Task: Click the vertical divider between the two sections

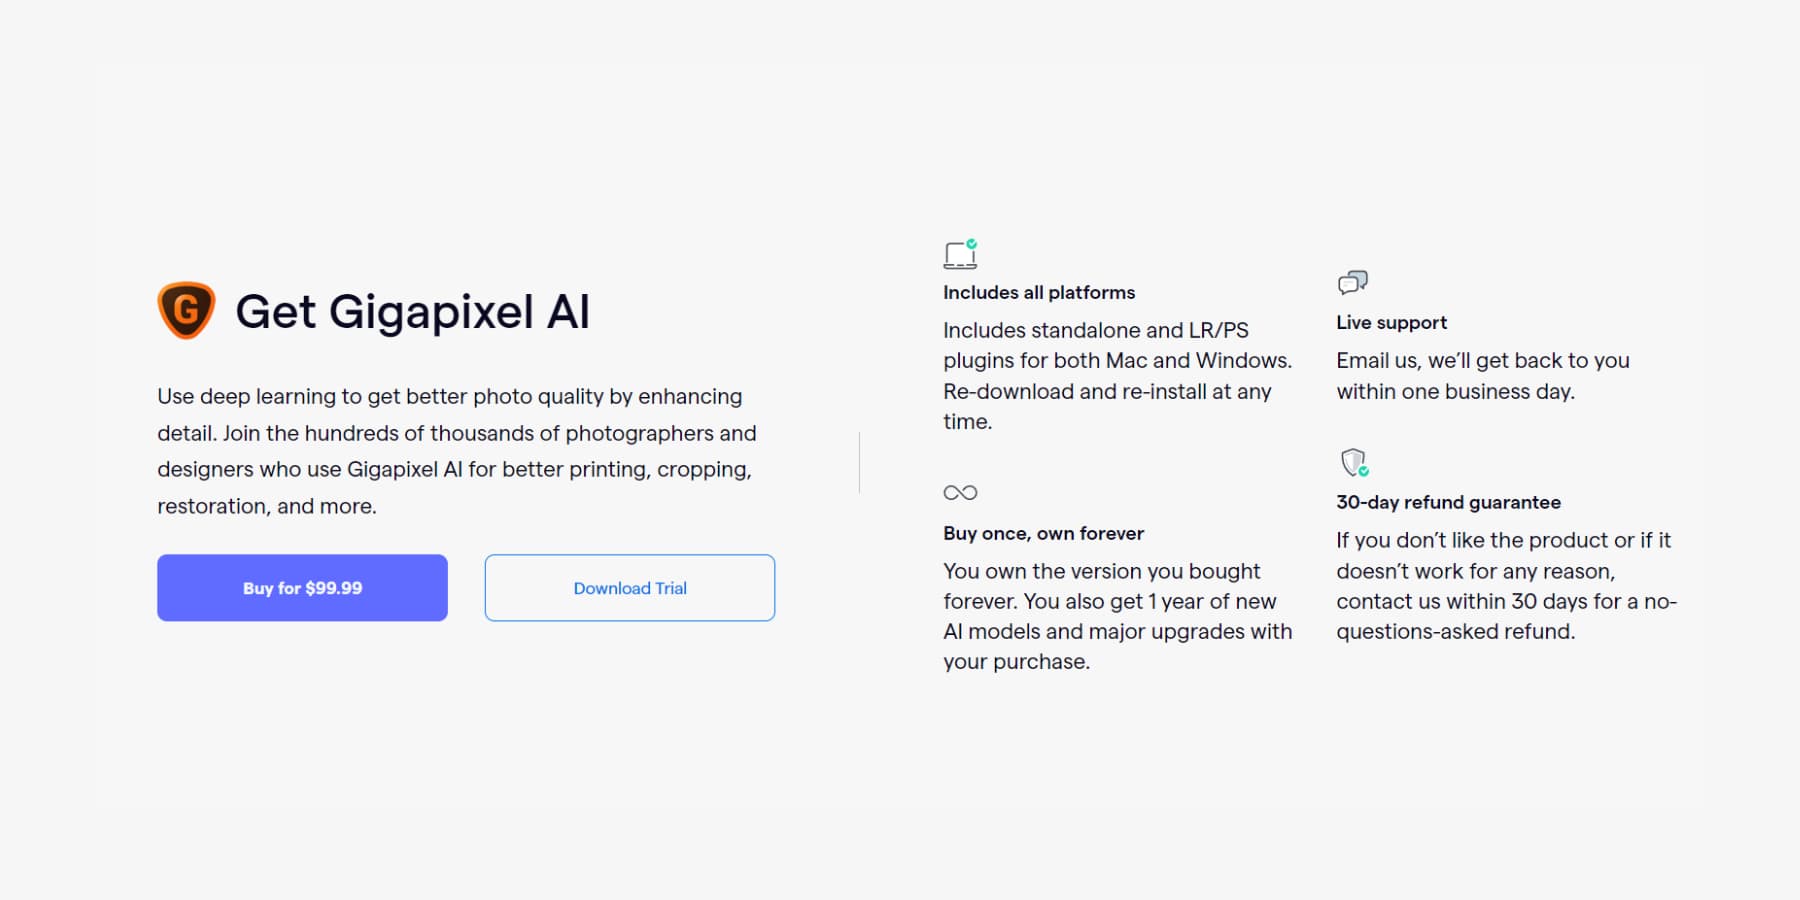Action: 859,460
